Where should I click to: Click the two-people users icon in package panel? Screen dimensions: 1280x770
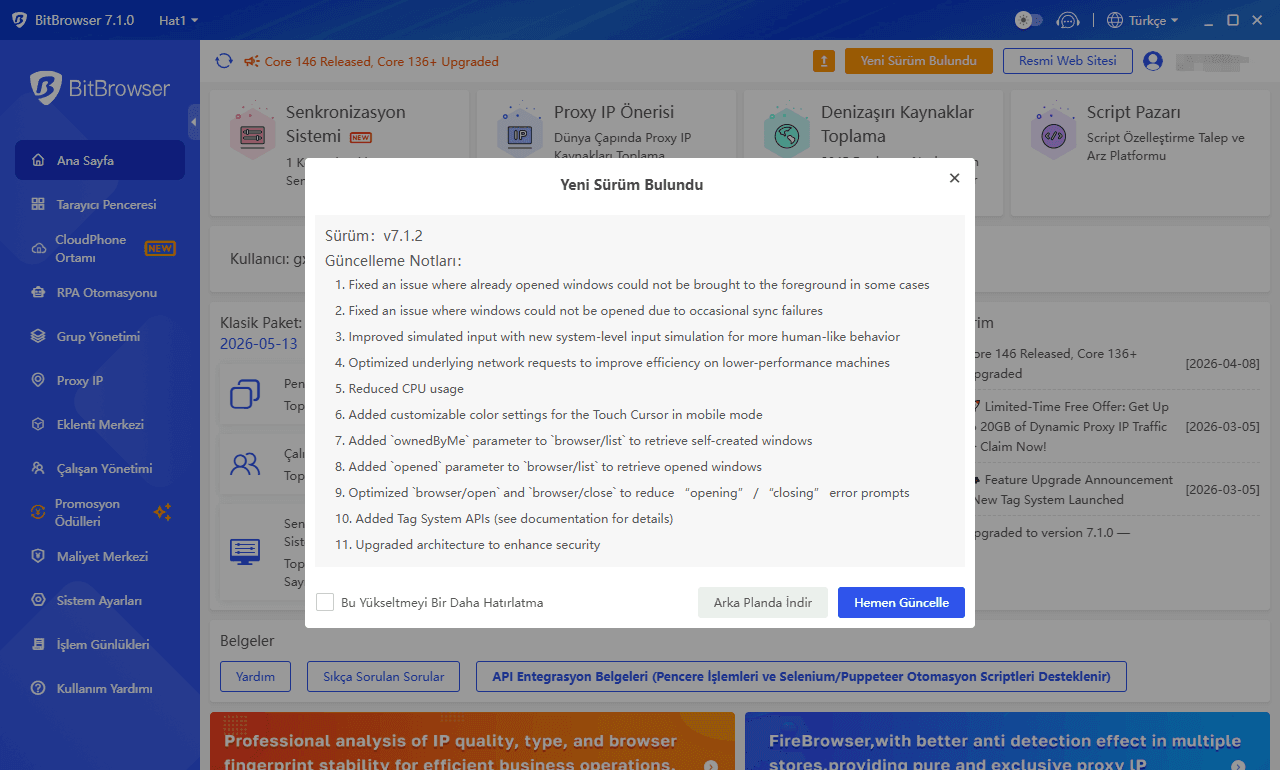pyautogui.click(x=245, y=464)
